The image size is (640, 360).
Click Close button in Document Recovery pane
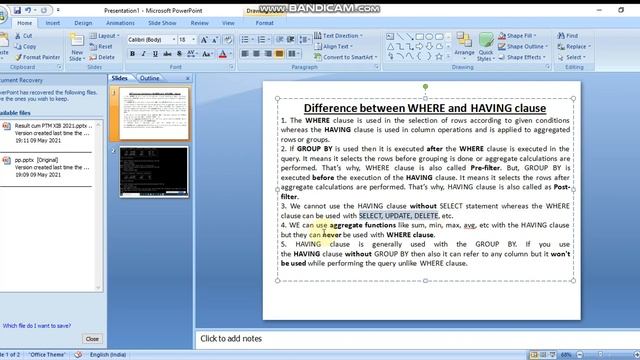(x=92, y=339)
